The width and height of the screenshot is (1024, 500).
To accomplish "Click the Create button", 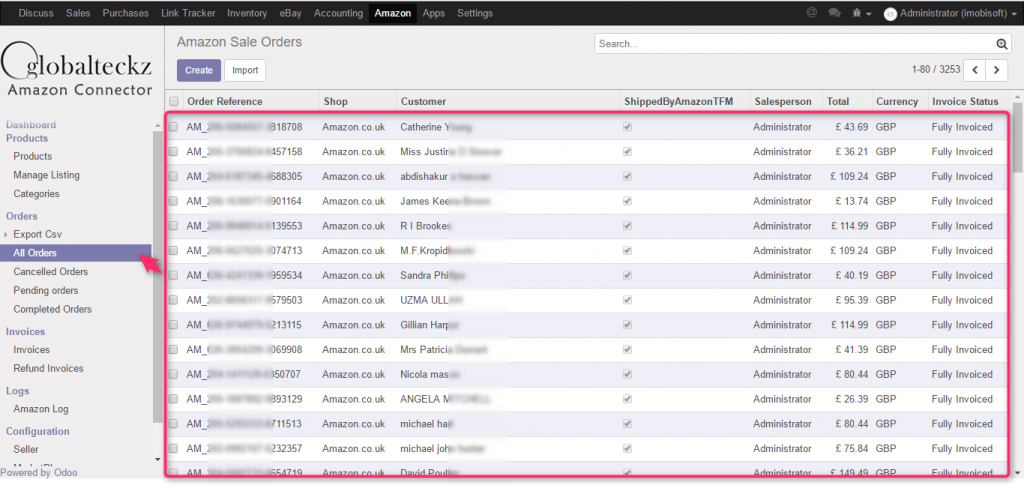I will tap(198, 70).
